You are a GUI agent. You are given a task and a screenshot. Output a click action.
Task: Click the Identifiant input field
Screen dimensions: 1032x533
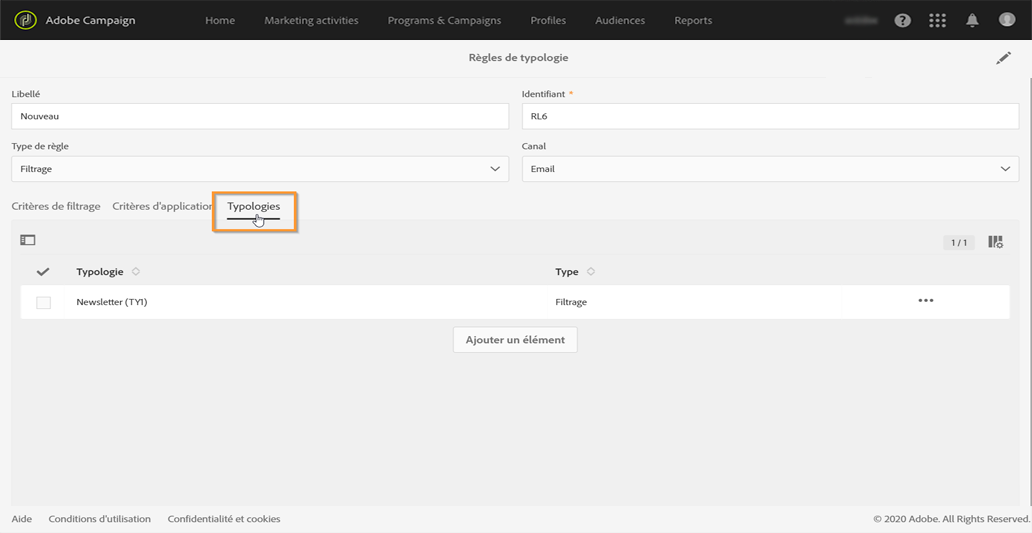coord(771,116)
